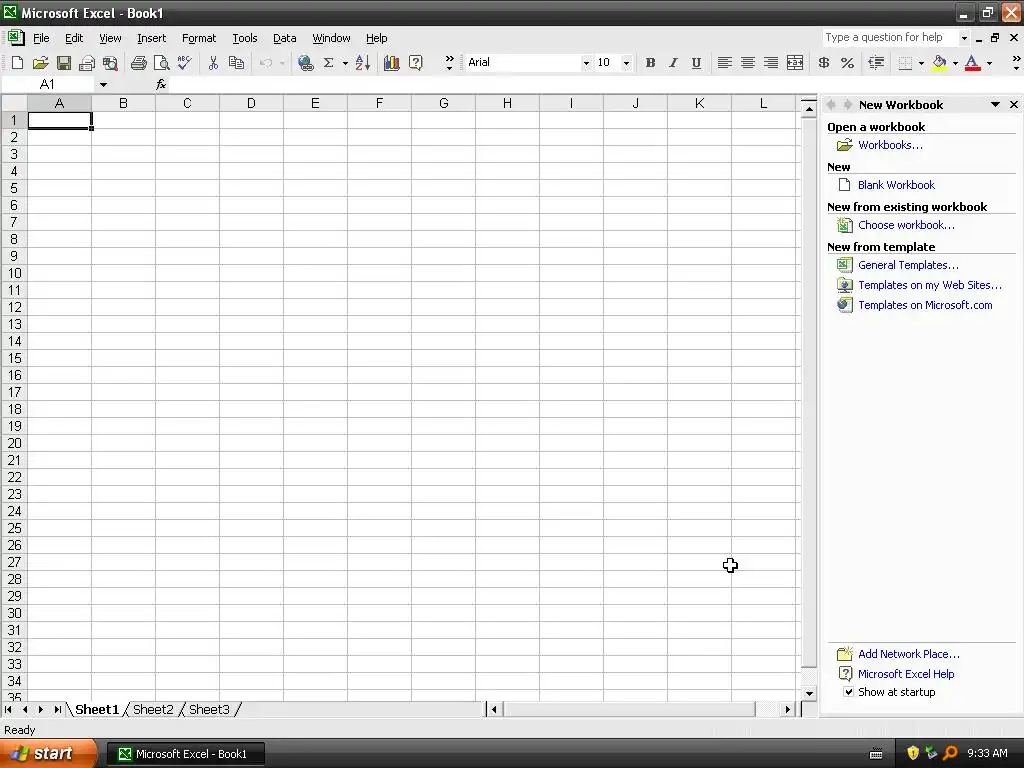Open the Format menu
This screenshot has width=1024, height=768.
[x=199, y=38]
